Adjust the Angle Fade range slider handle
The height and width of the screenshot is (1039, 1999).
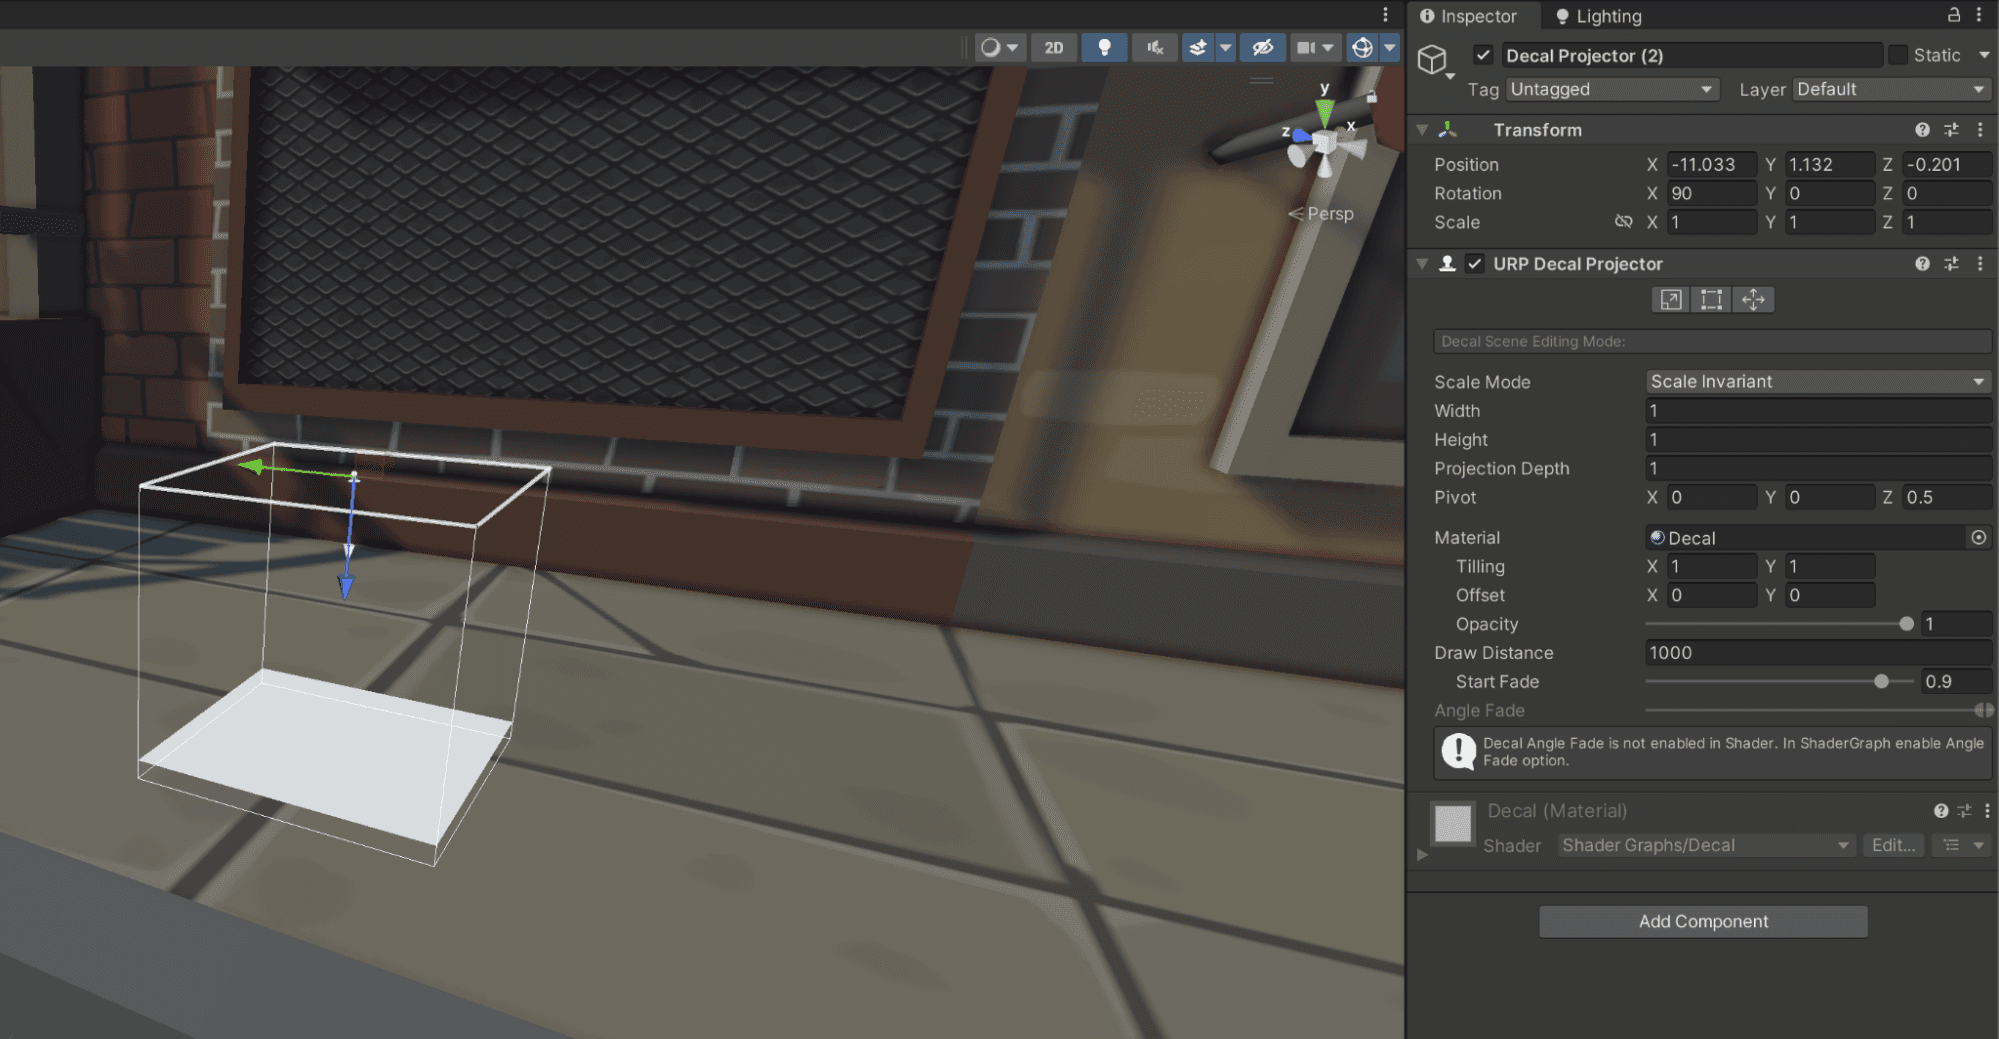point(1984,710)
